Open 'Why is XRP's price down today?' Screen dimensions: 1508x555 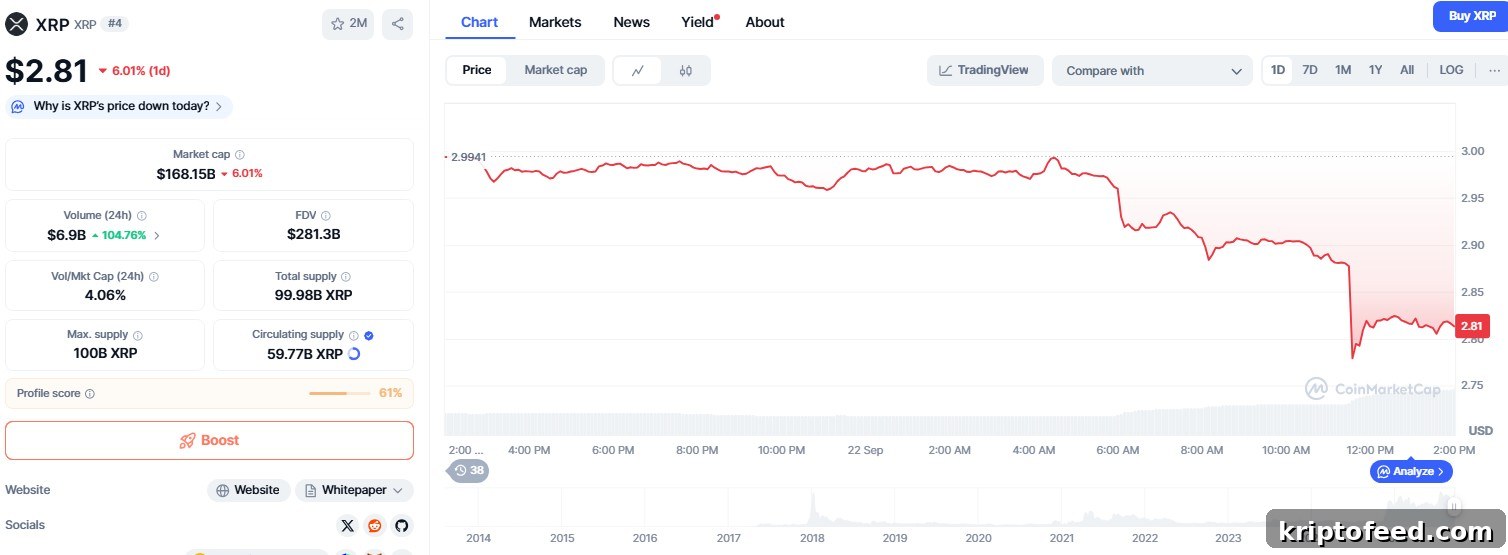tap(119, 106)
